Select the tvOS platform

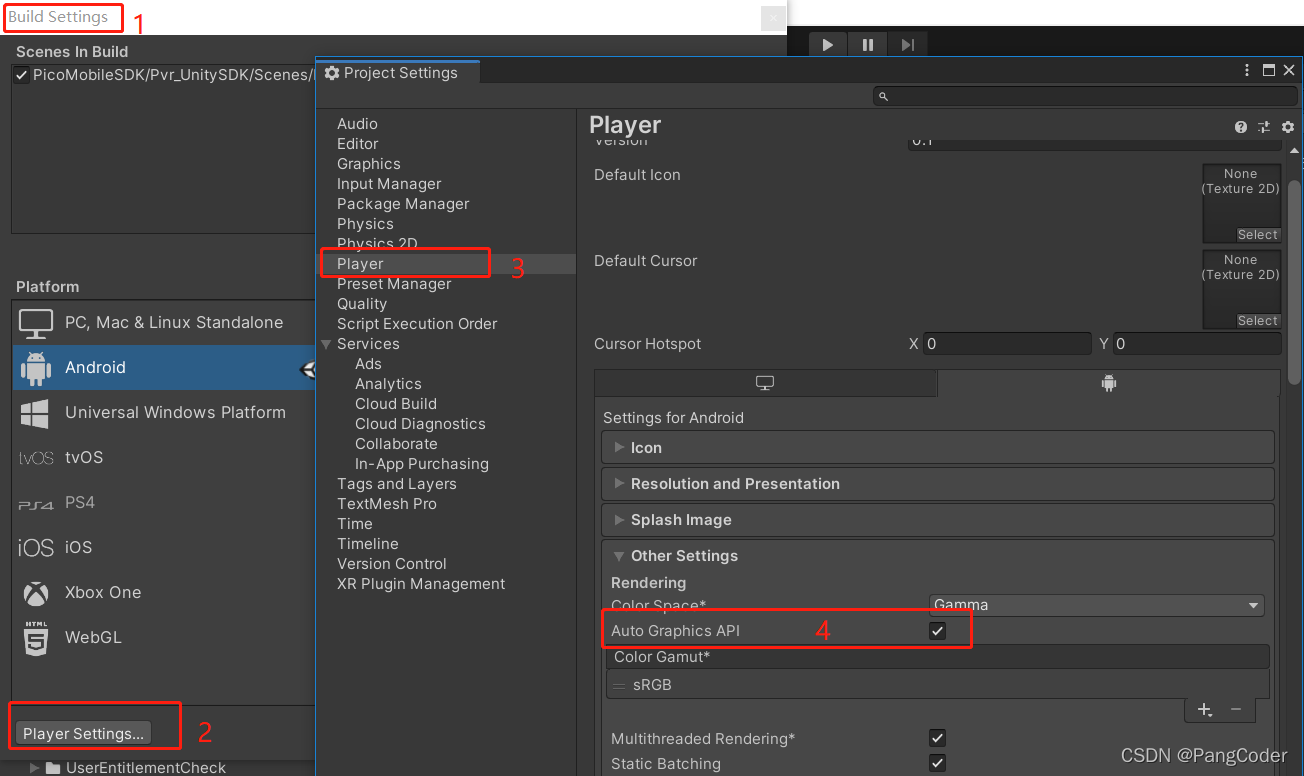(x=164, y=458)
